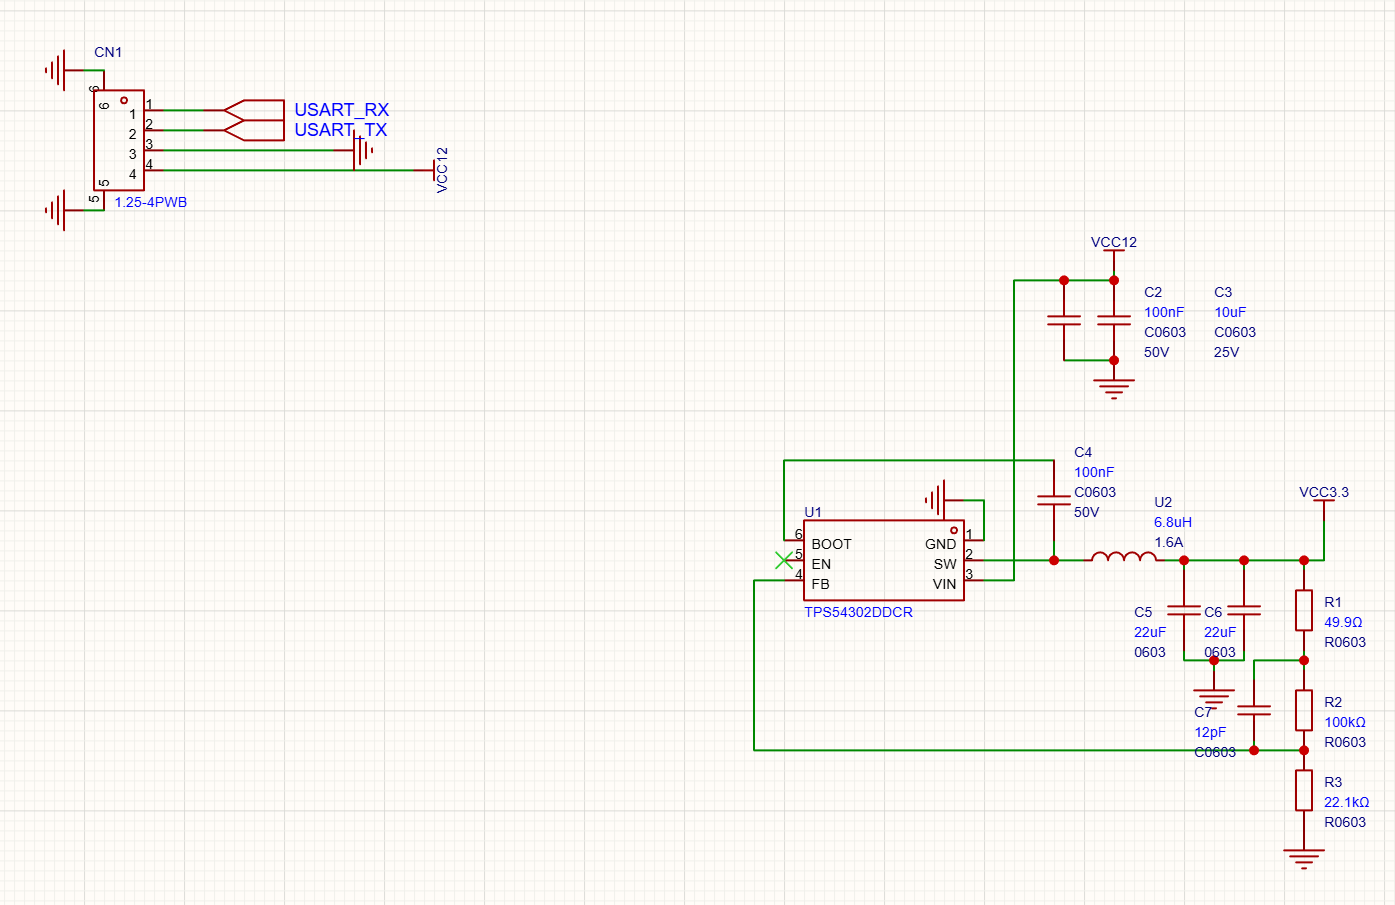Select the 49.9Ω resistor value text
The height and width of the screenshot is (905, 1395).
click(x=1342, y=622)
